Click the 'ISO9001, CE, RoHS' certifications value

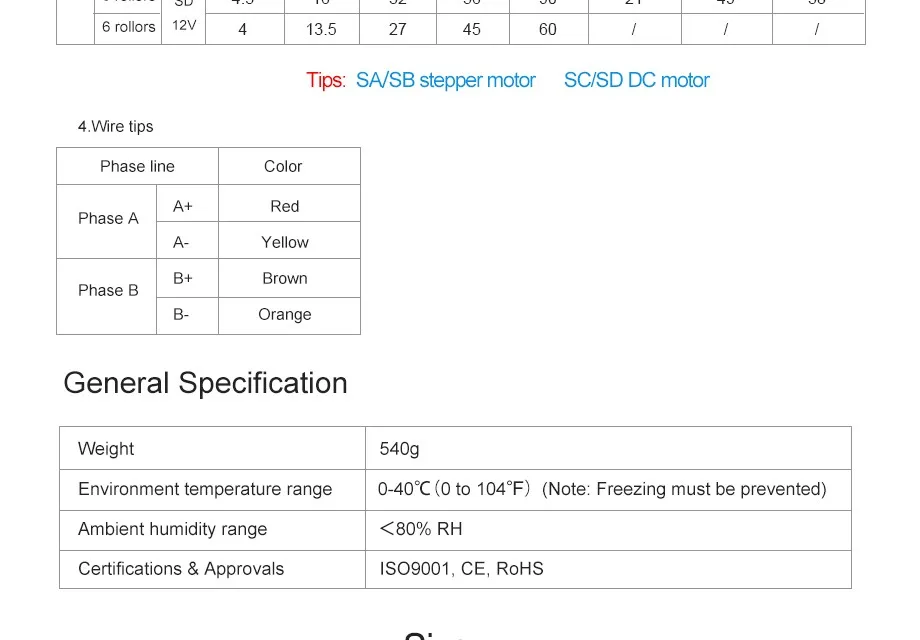tap(461, 569)
